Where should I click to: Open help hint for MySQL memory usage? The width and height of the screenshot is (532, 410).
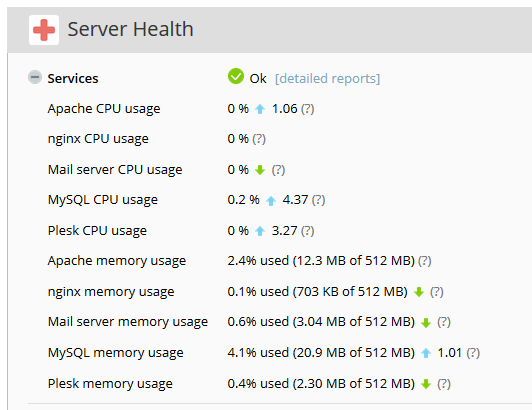click(473, 353)
